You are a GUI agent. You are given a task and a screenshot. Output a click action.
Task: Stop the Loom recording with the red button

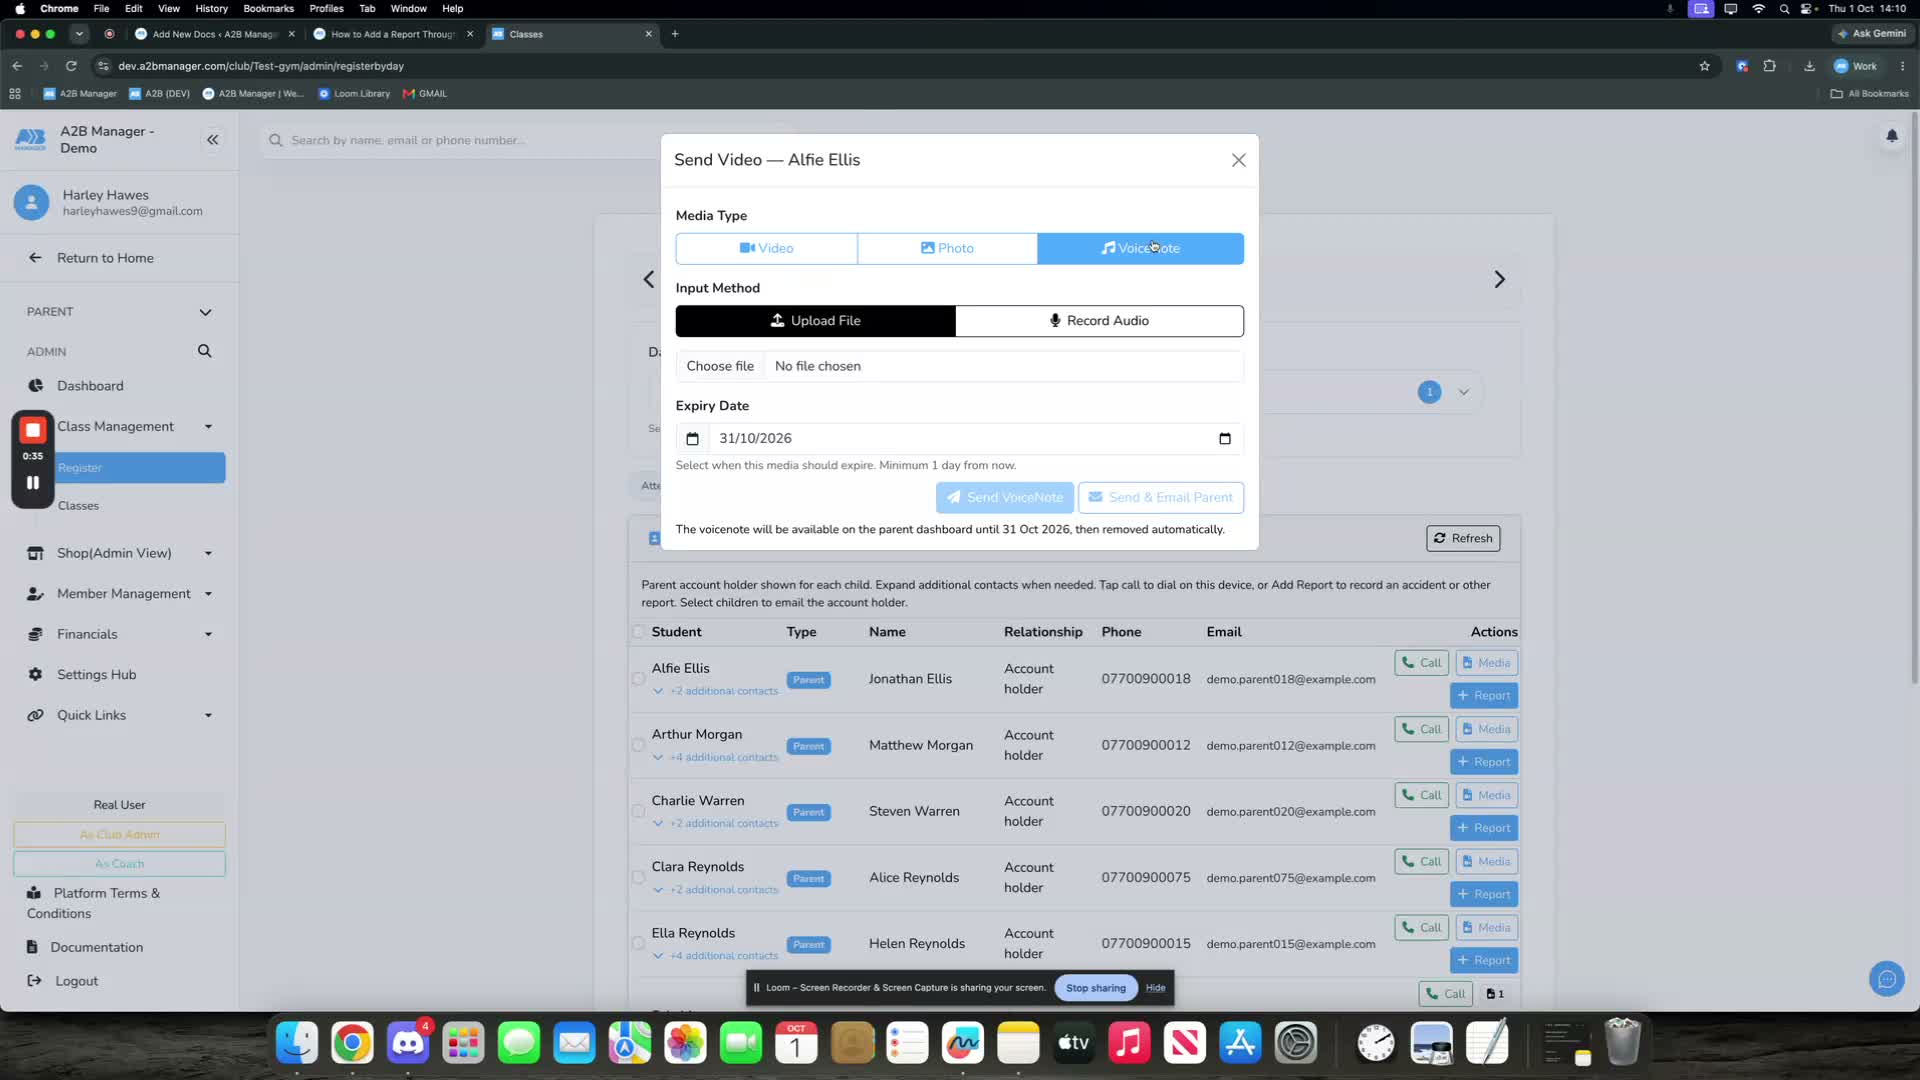coord(33,430)
